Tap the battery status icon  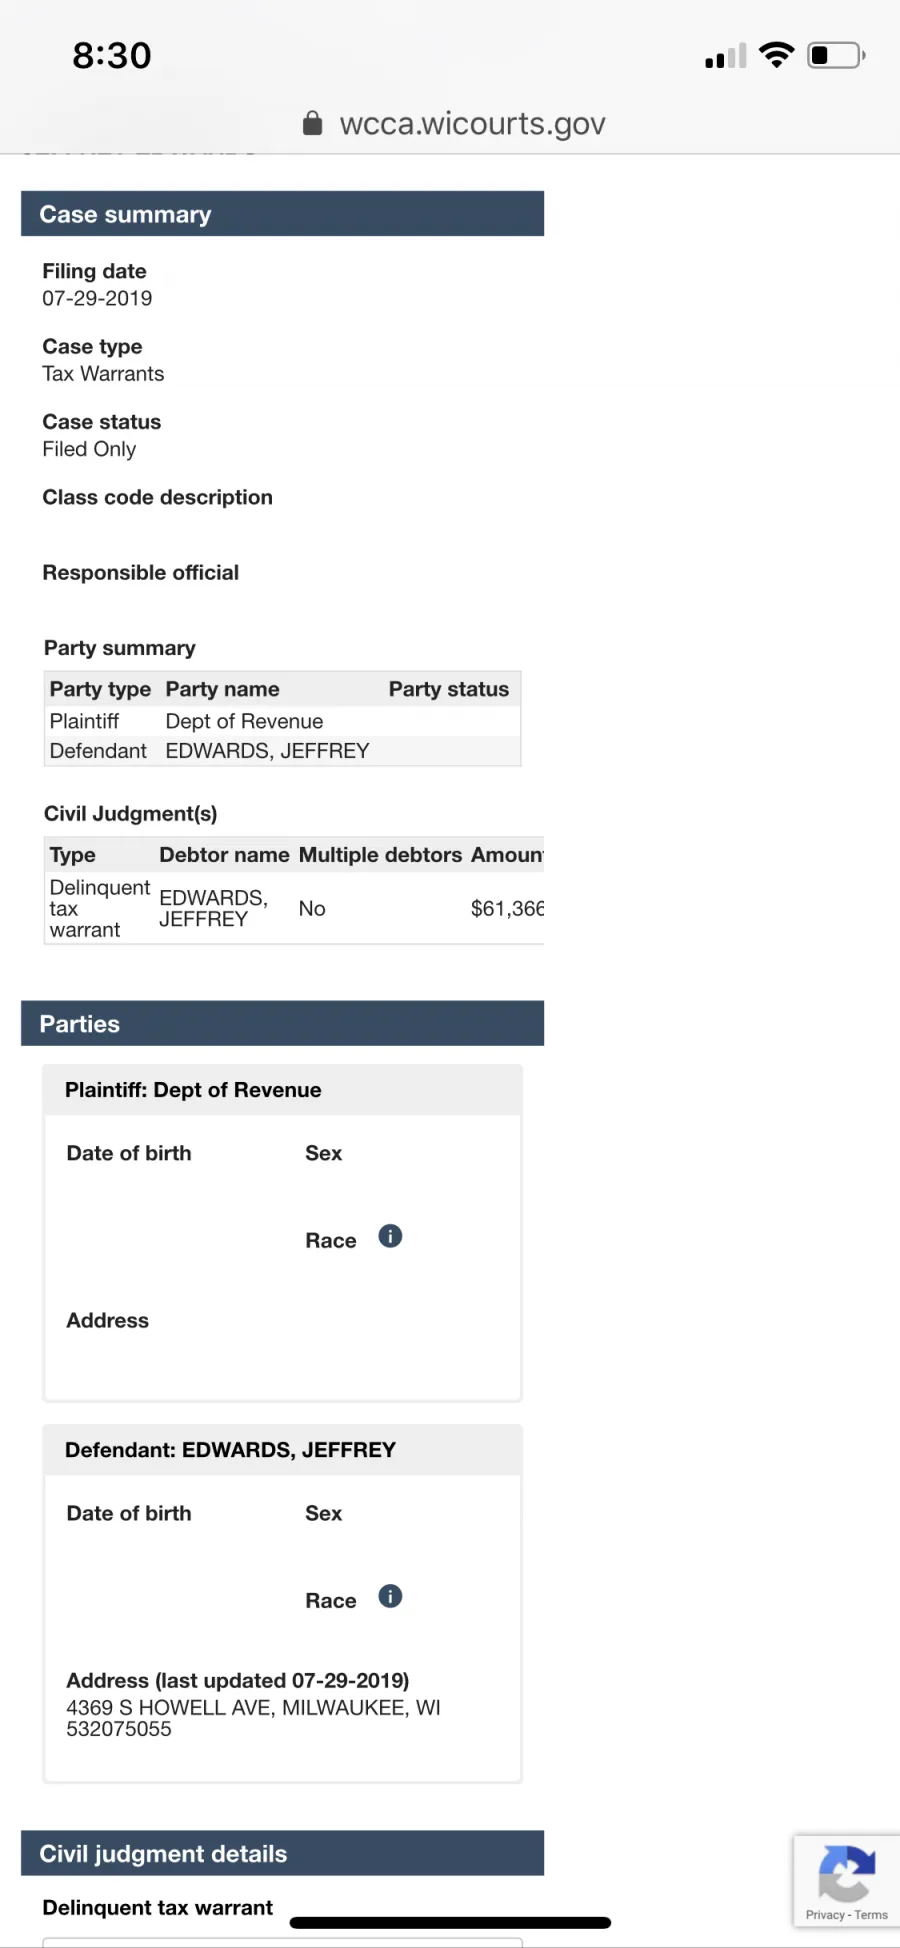(836, 55)
